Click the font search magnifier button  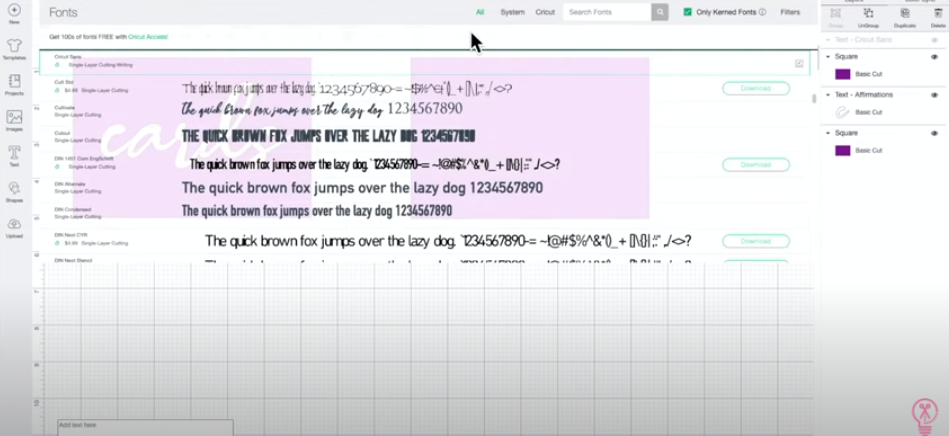pos(660,12)
